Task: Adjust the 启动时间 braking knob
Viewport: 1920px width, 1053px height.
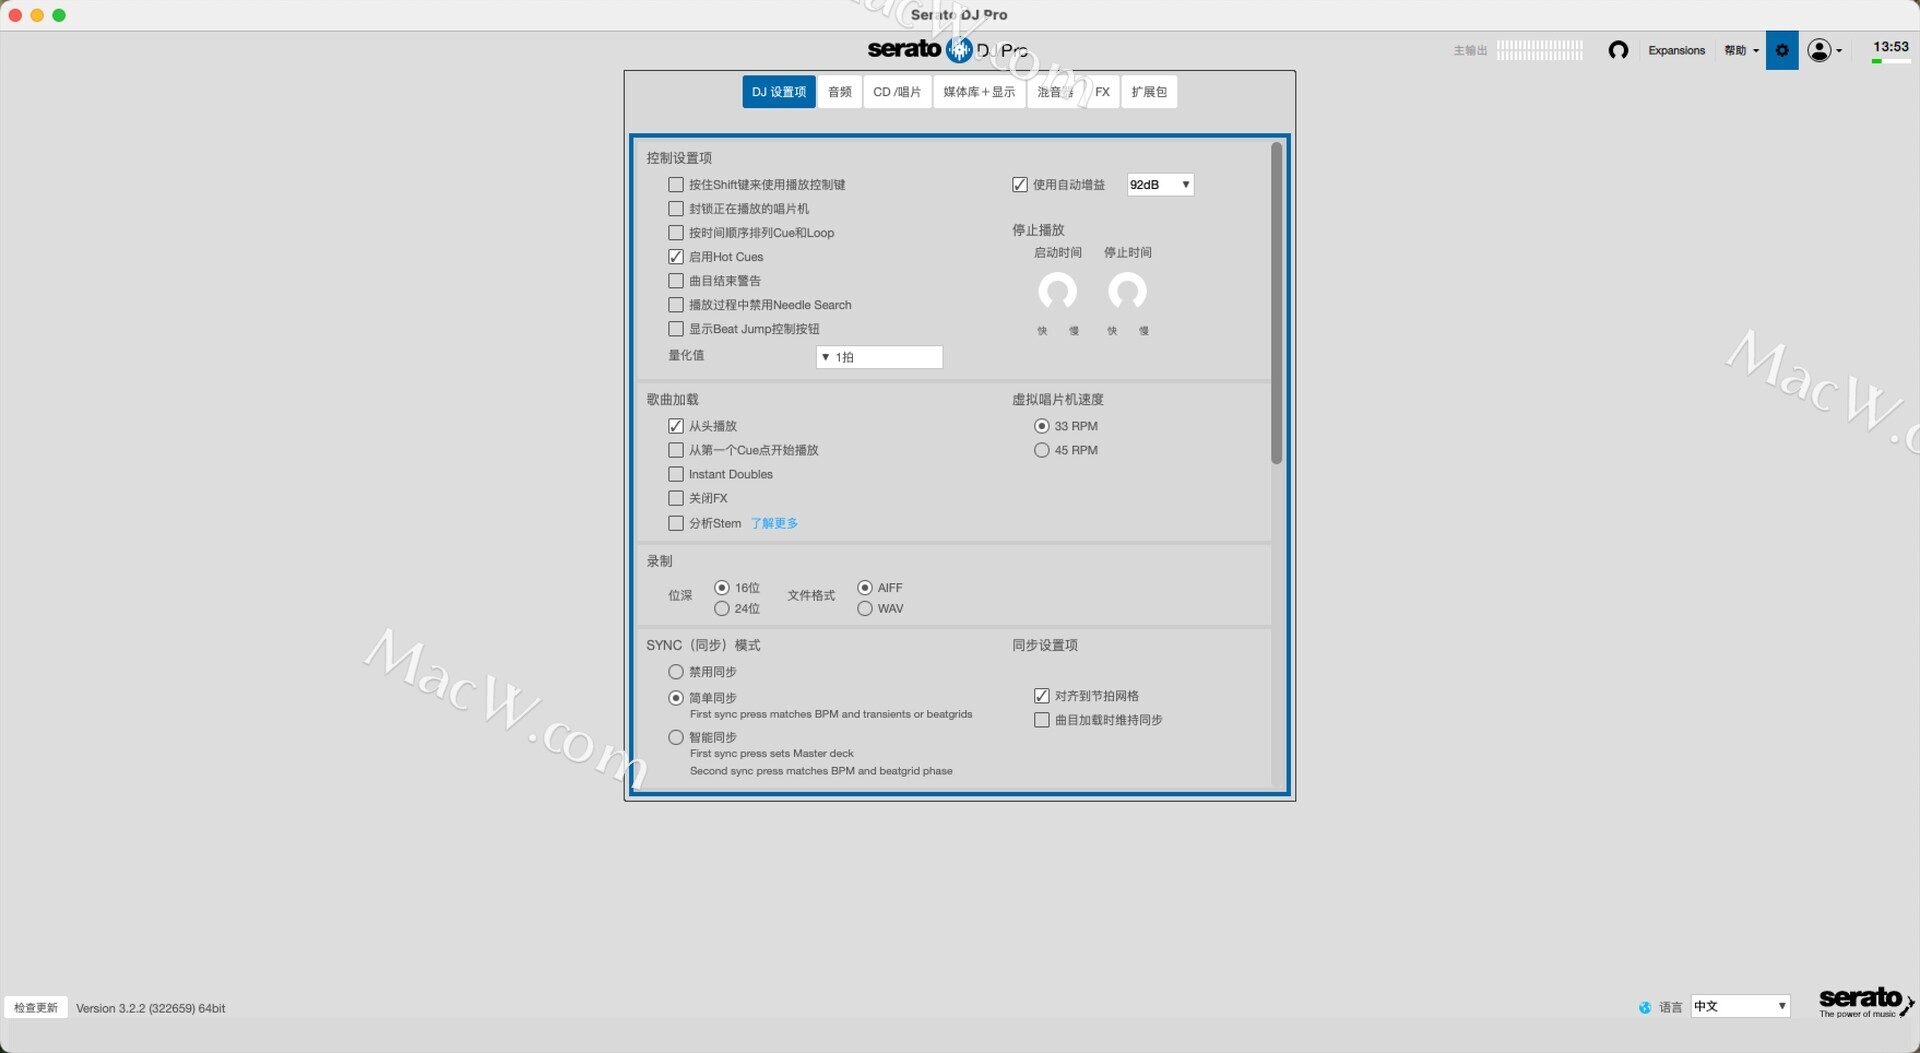Action: 1057,291
